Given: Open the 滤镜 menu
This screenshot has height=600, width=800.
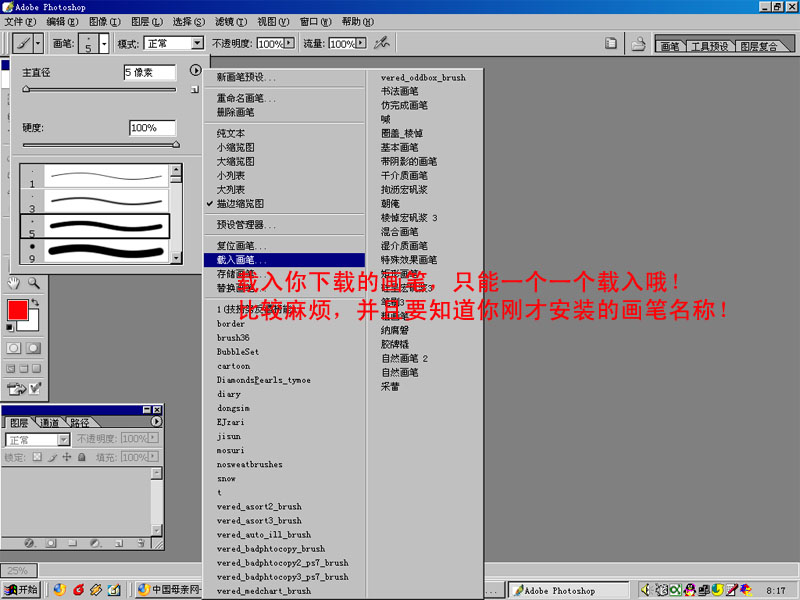Looking at the screenshot, I should point(231,21).
